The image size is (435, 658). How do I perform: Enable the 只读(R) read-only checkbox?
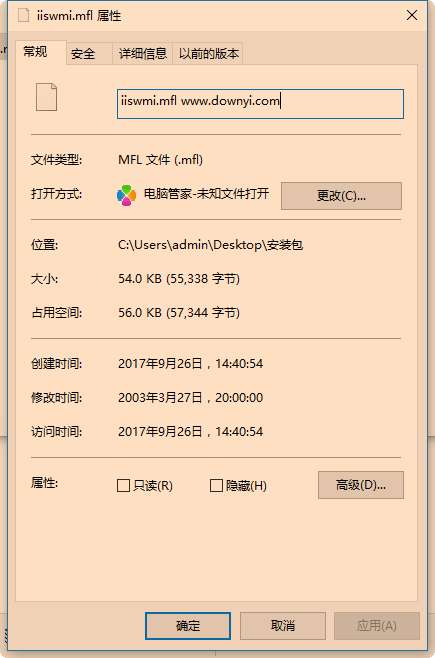[123, 486]
